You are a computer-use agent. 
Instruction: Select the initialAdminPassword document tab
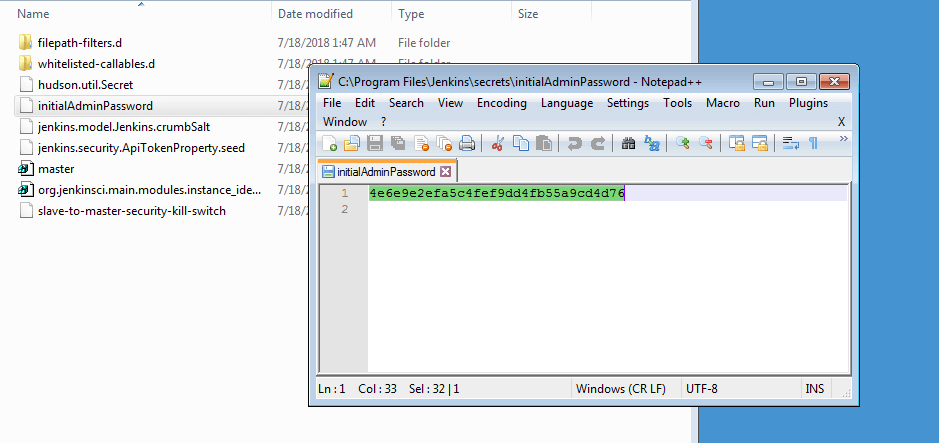pos(386,172)
